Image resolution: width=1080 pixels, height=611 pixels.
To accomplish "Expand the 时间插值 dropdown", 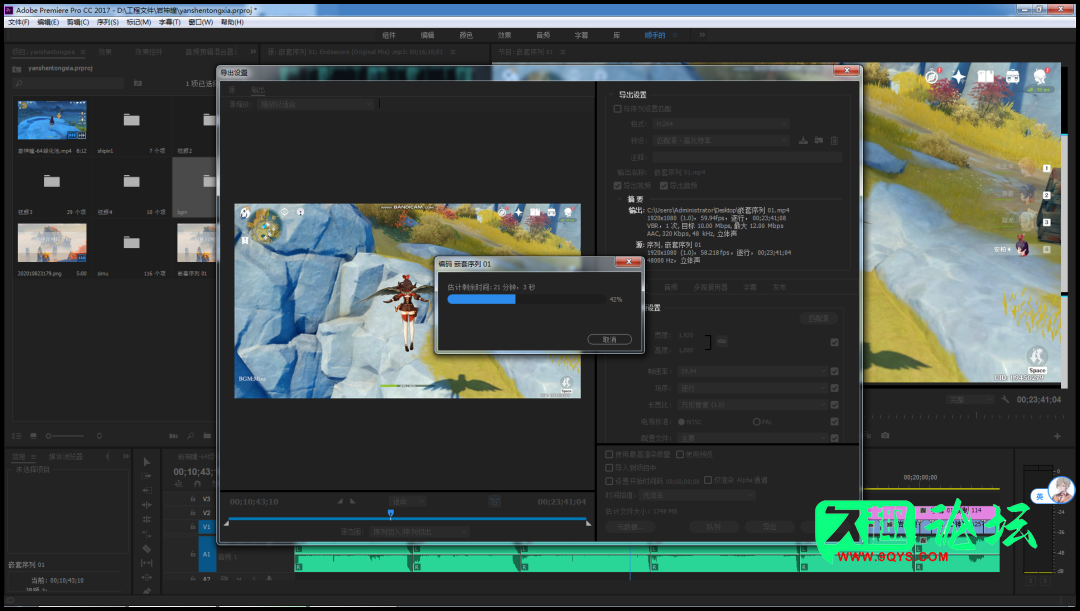I will (696, 494).
